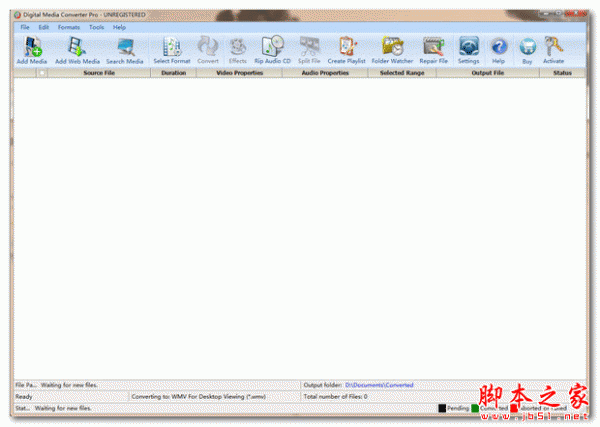Click the Add Media toolbar icon
This screenshot has width=600, height=427.
click(32, 50)
